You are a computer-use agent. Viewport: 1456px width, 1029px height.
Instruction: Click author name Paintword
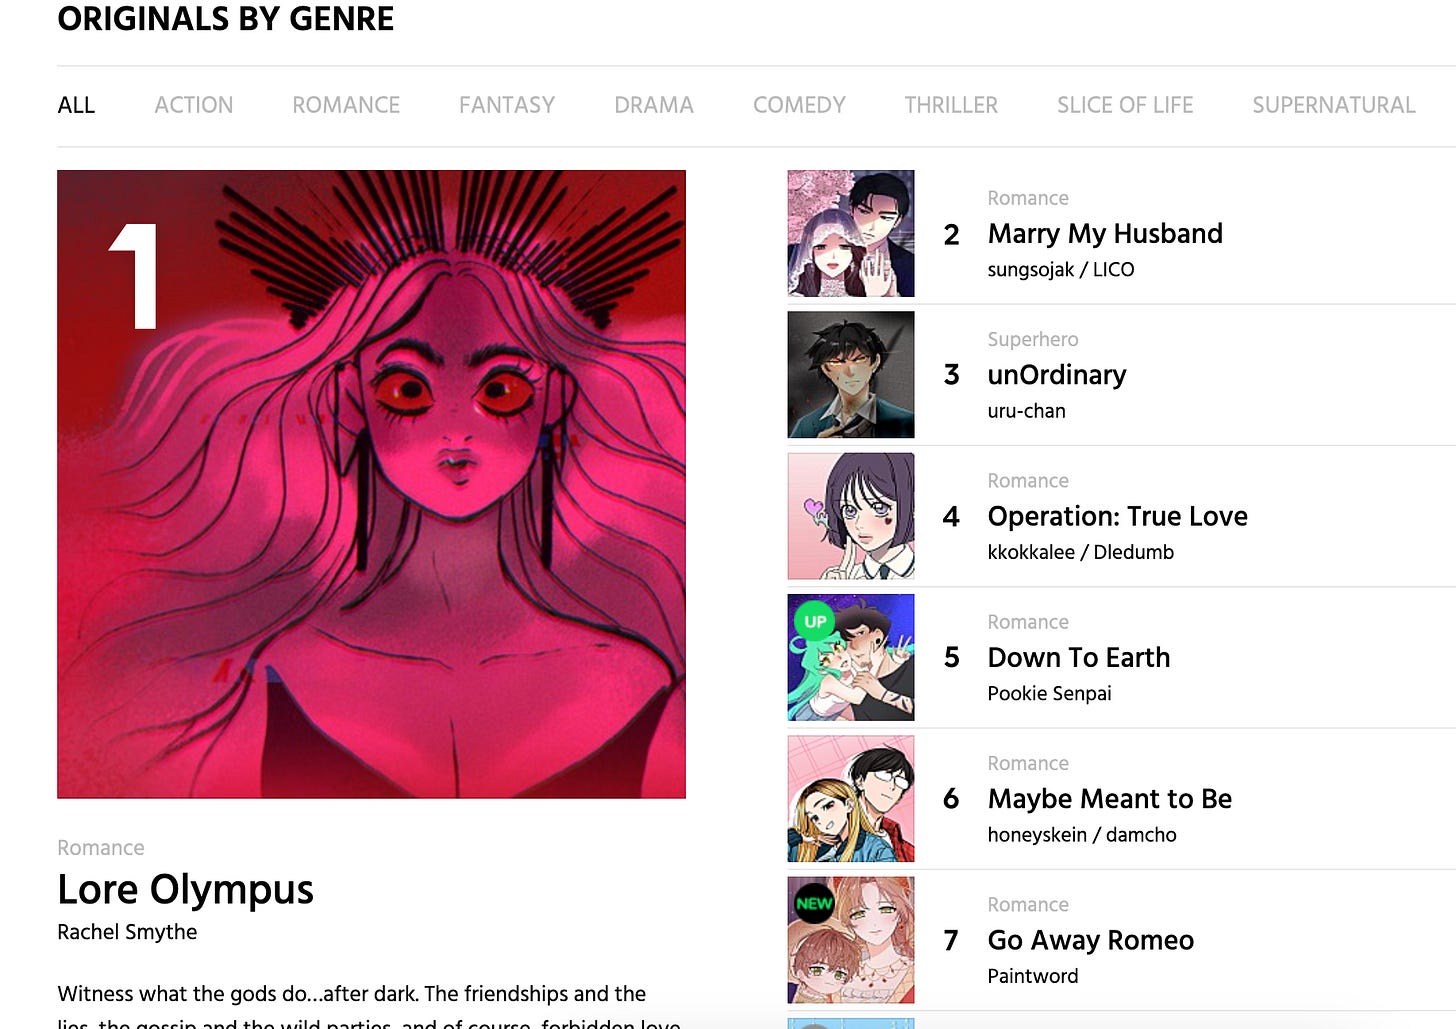[1032, 976]
